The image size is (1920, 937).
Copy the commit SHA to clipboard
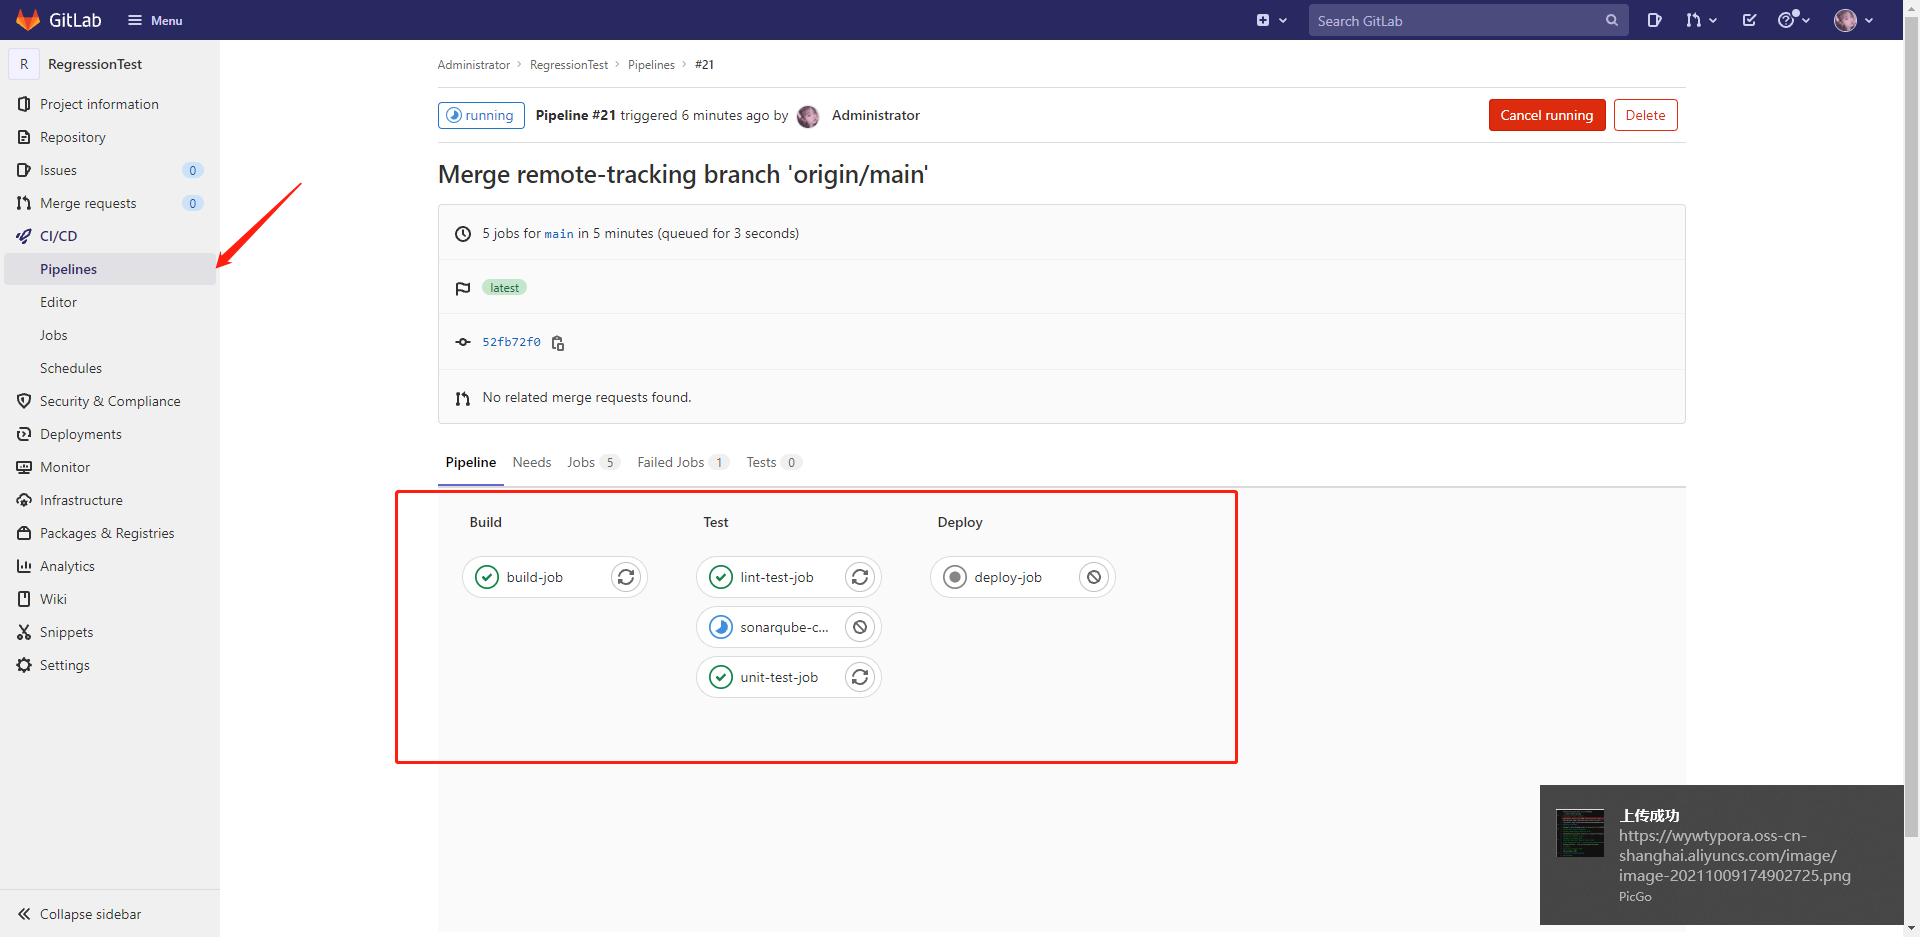coord(558,343)
